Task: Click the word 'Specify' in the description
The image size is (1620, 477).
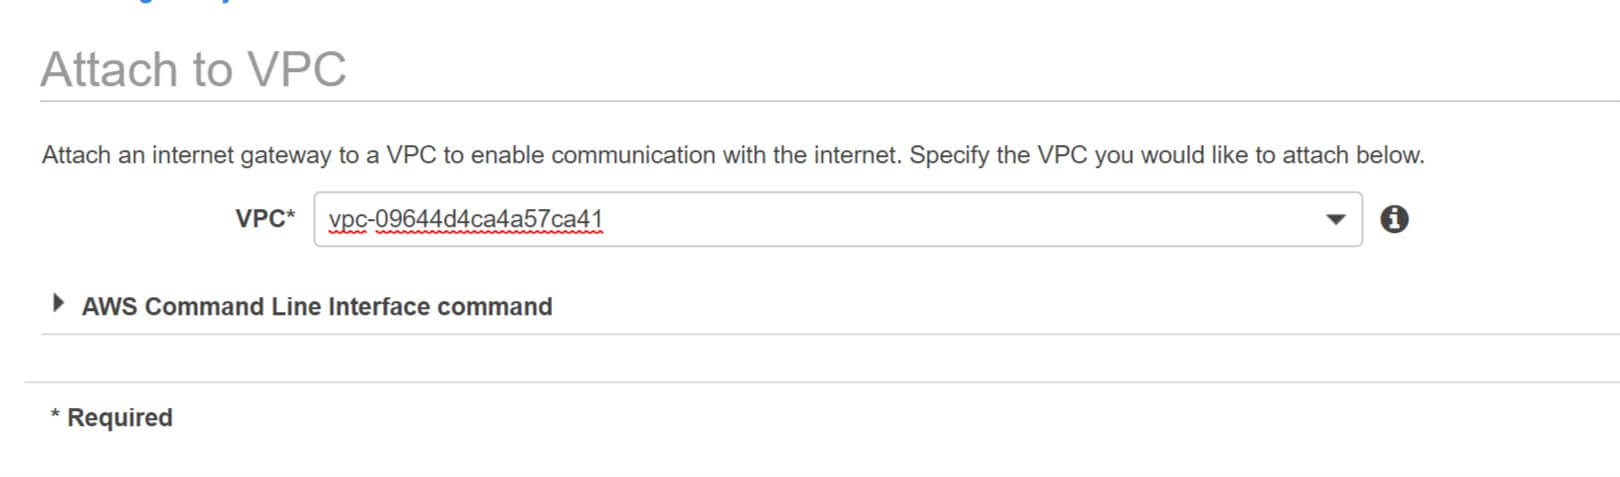Action: (949, 156)
